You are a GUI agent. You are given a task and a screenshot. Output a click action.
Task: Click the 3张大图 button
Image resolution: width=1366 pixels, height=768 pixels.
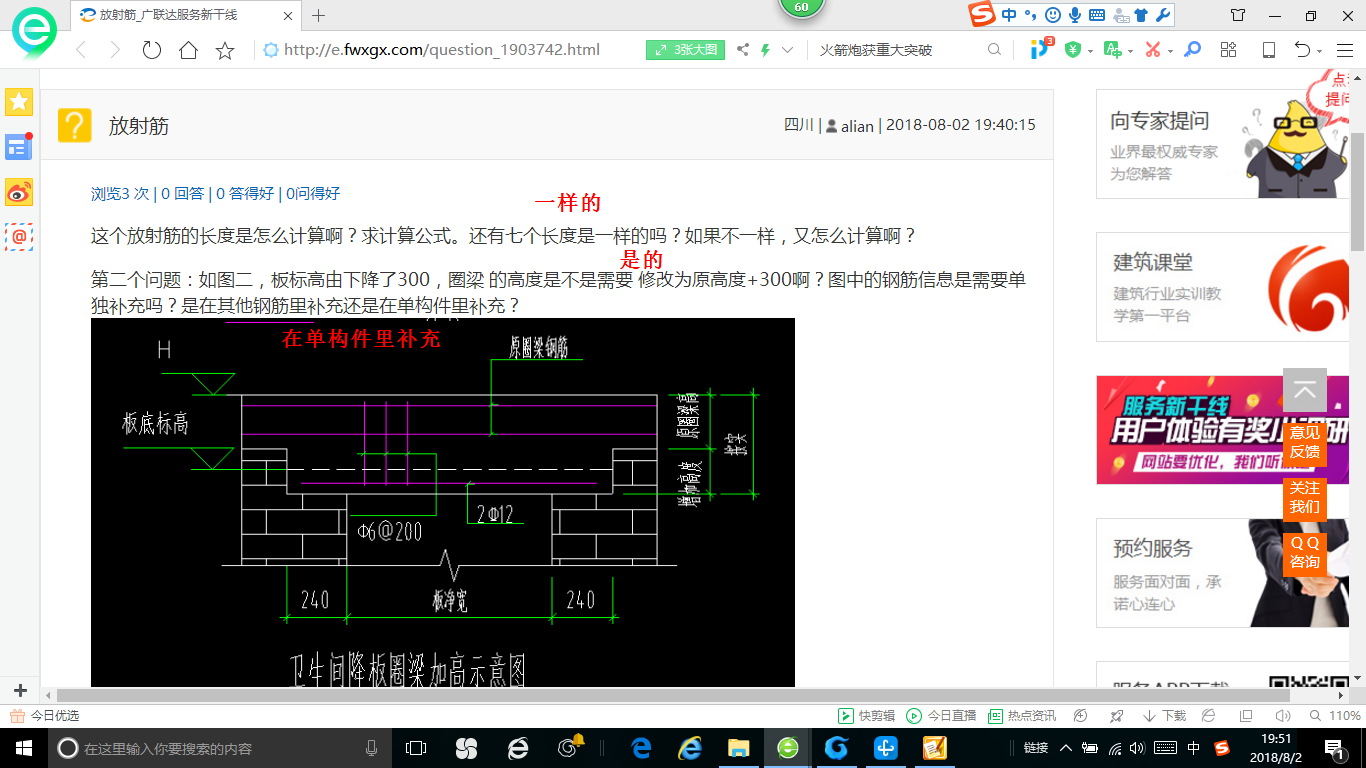[685, 50]
